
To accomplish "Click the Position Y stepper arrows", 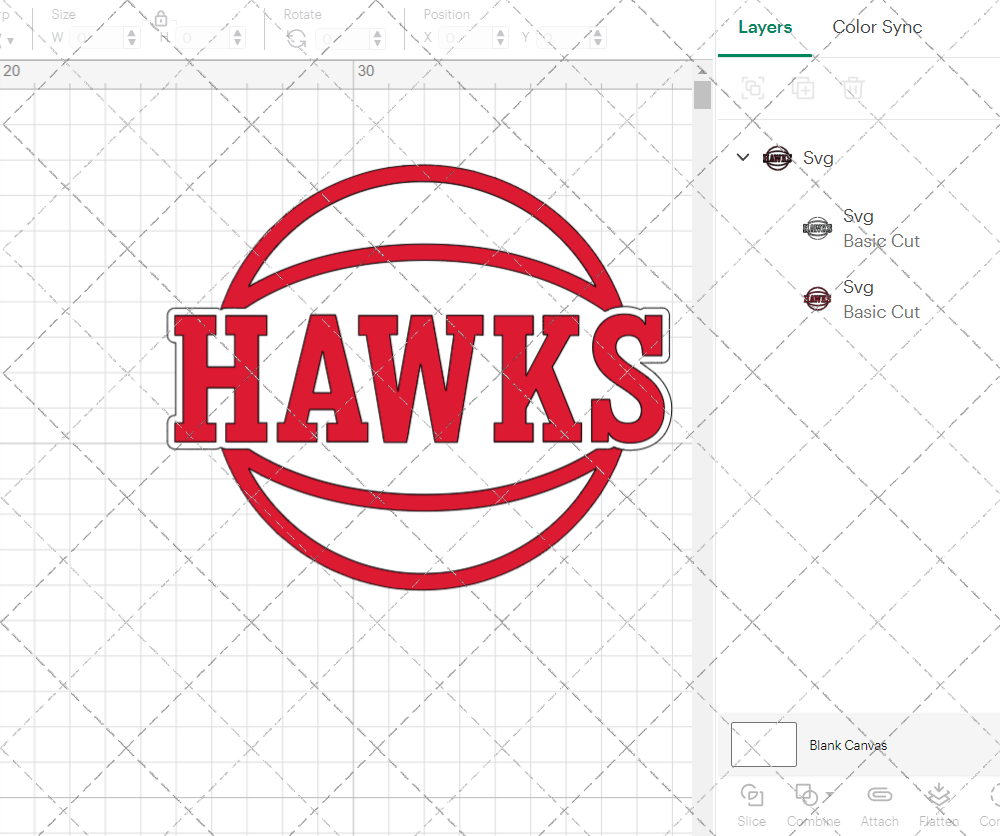I will pyautogui.click(x=598, y=38).
